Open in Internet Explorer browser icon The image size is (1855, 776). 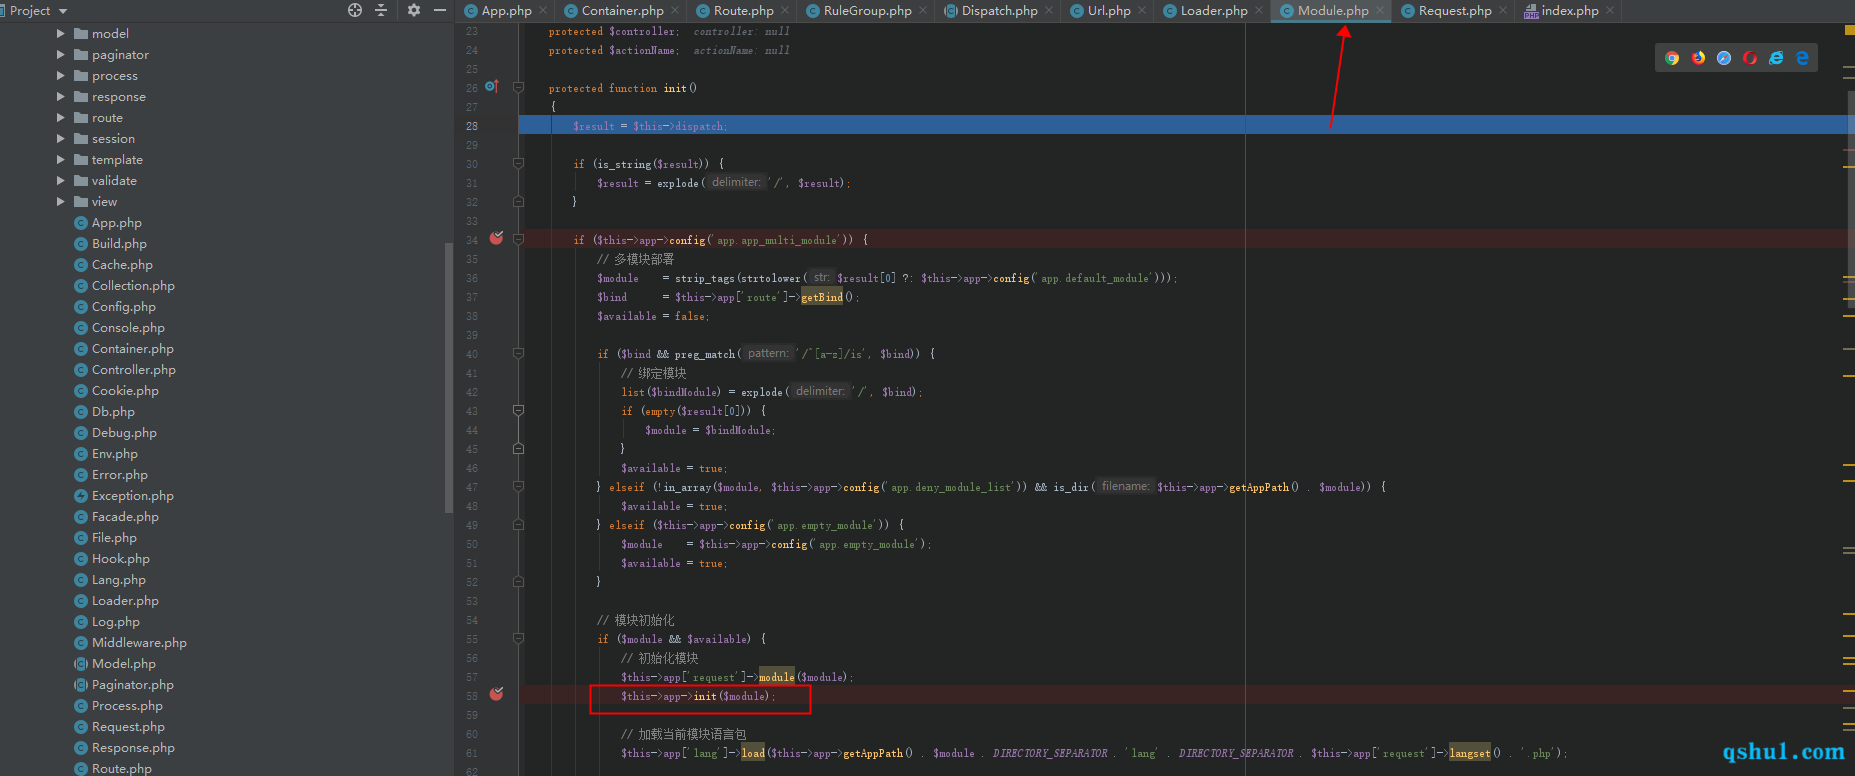(1776, 58)
